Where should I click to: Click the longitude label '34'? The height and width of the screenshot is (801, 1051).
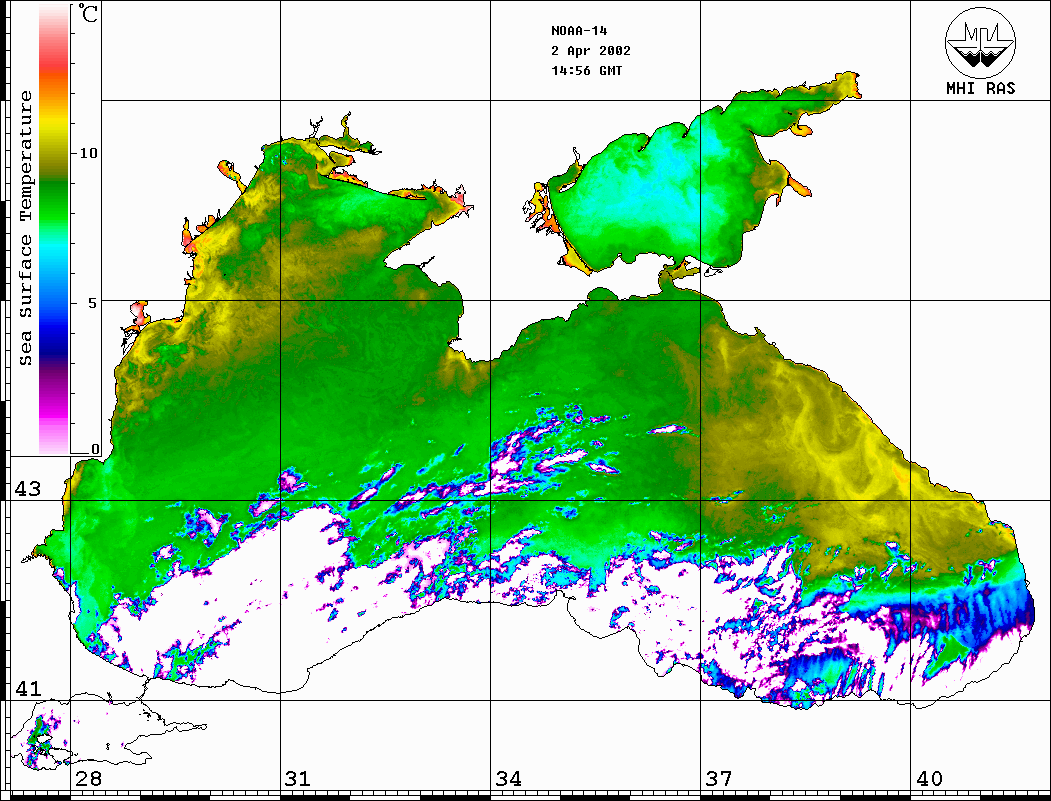tap(508, 778)
